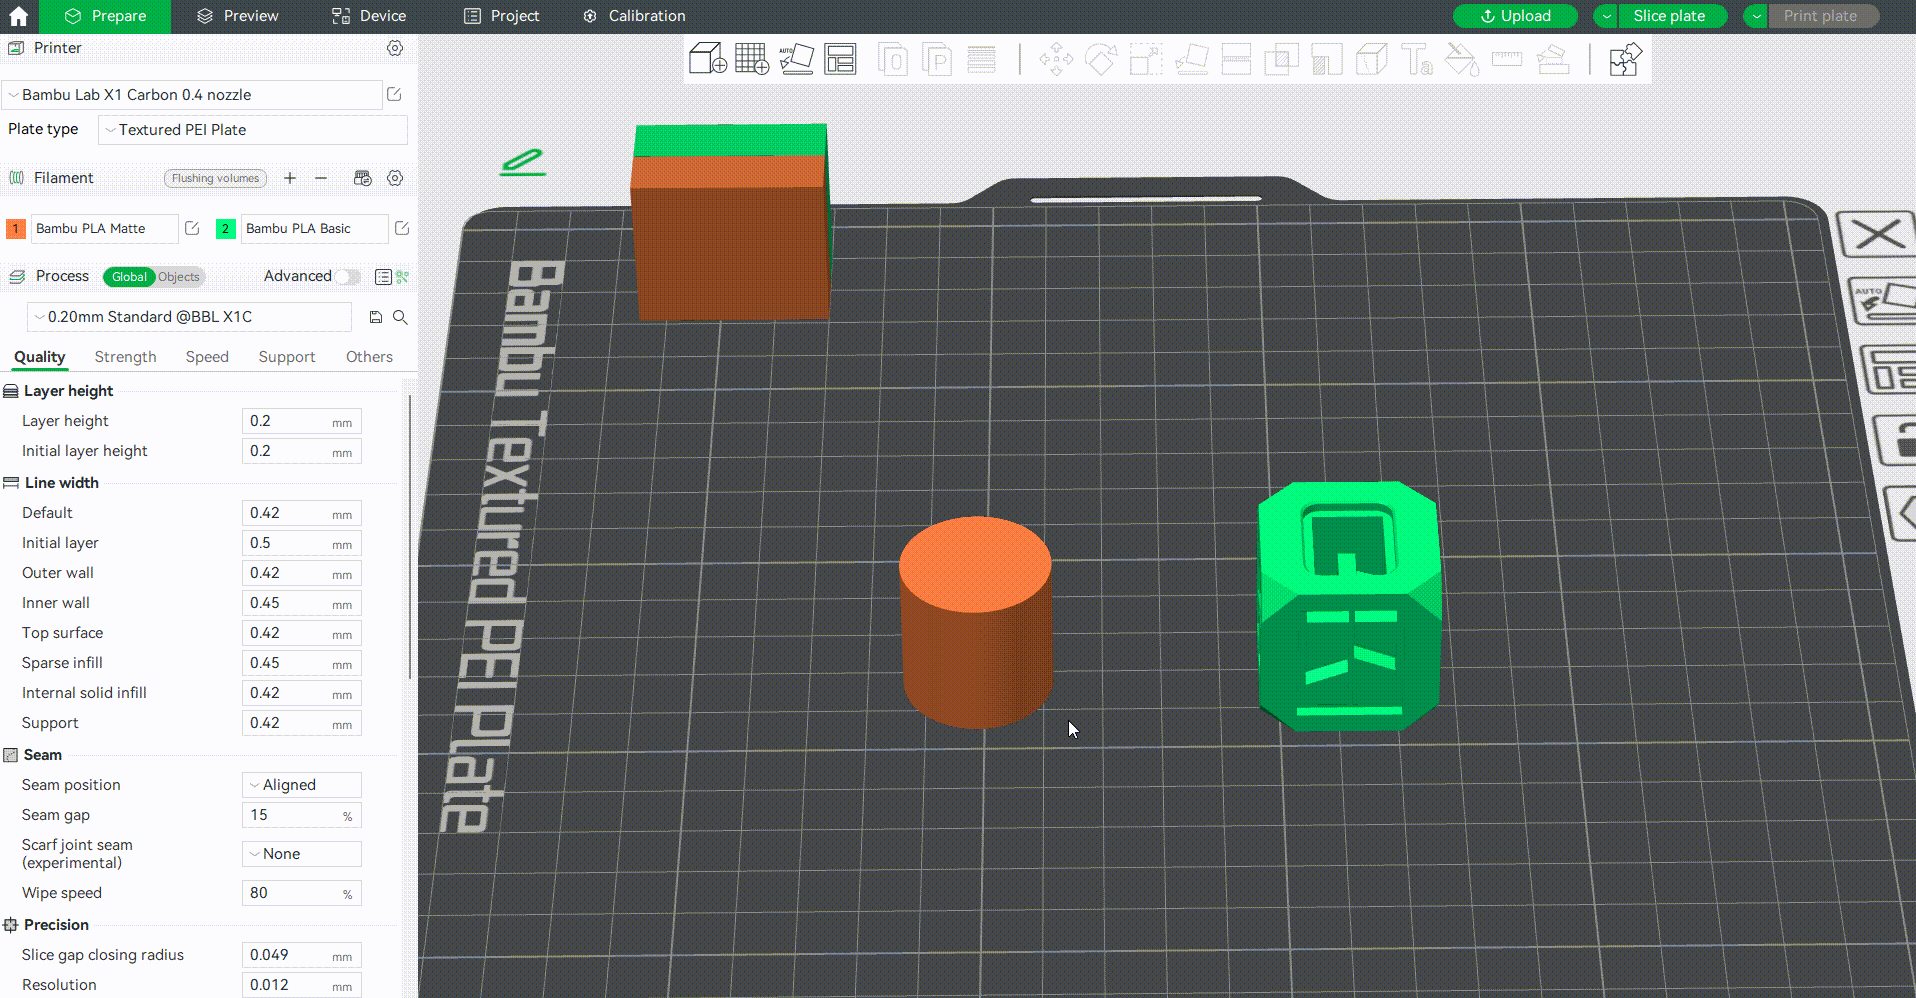Open the Assemble tool
Image resolution: width=1916 pixels, height=998 pixels.
[1552, 59]
